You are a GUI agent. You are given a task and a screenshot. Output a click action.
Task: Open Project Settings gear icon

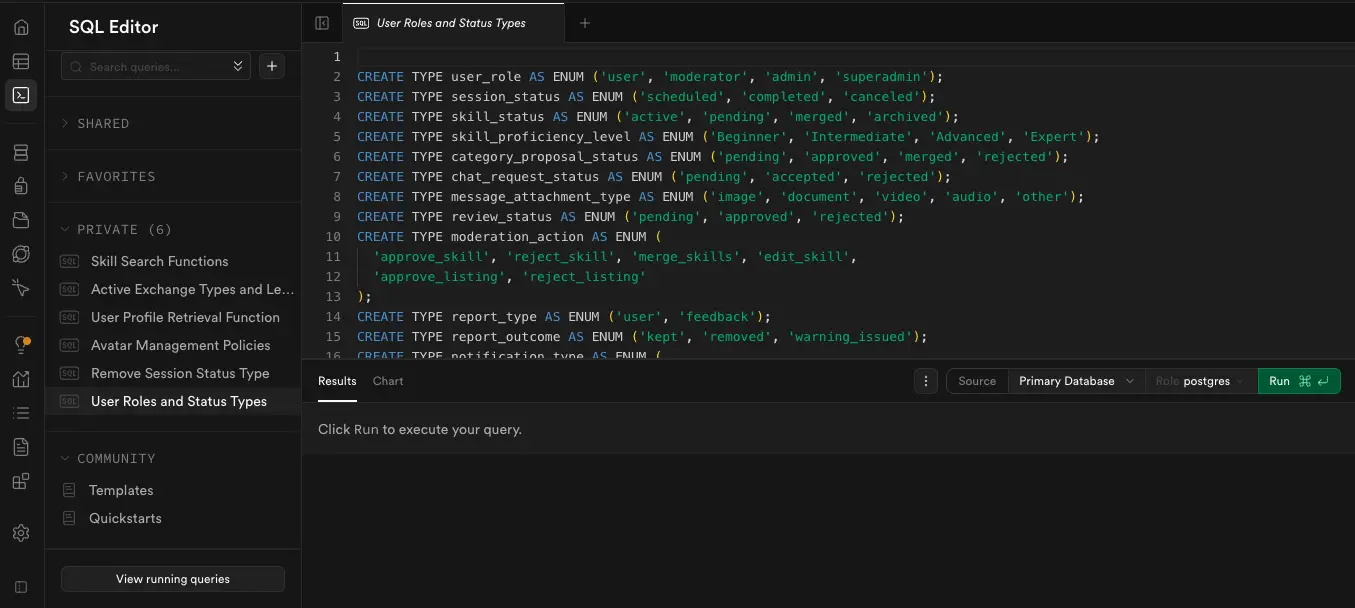21,534
